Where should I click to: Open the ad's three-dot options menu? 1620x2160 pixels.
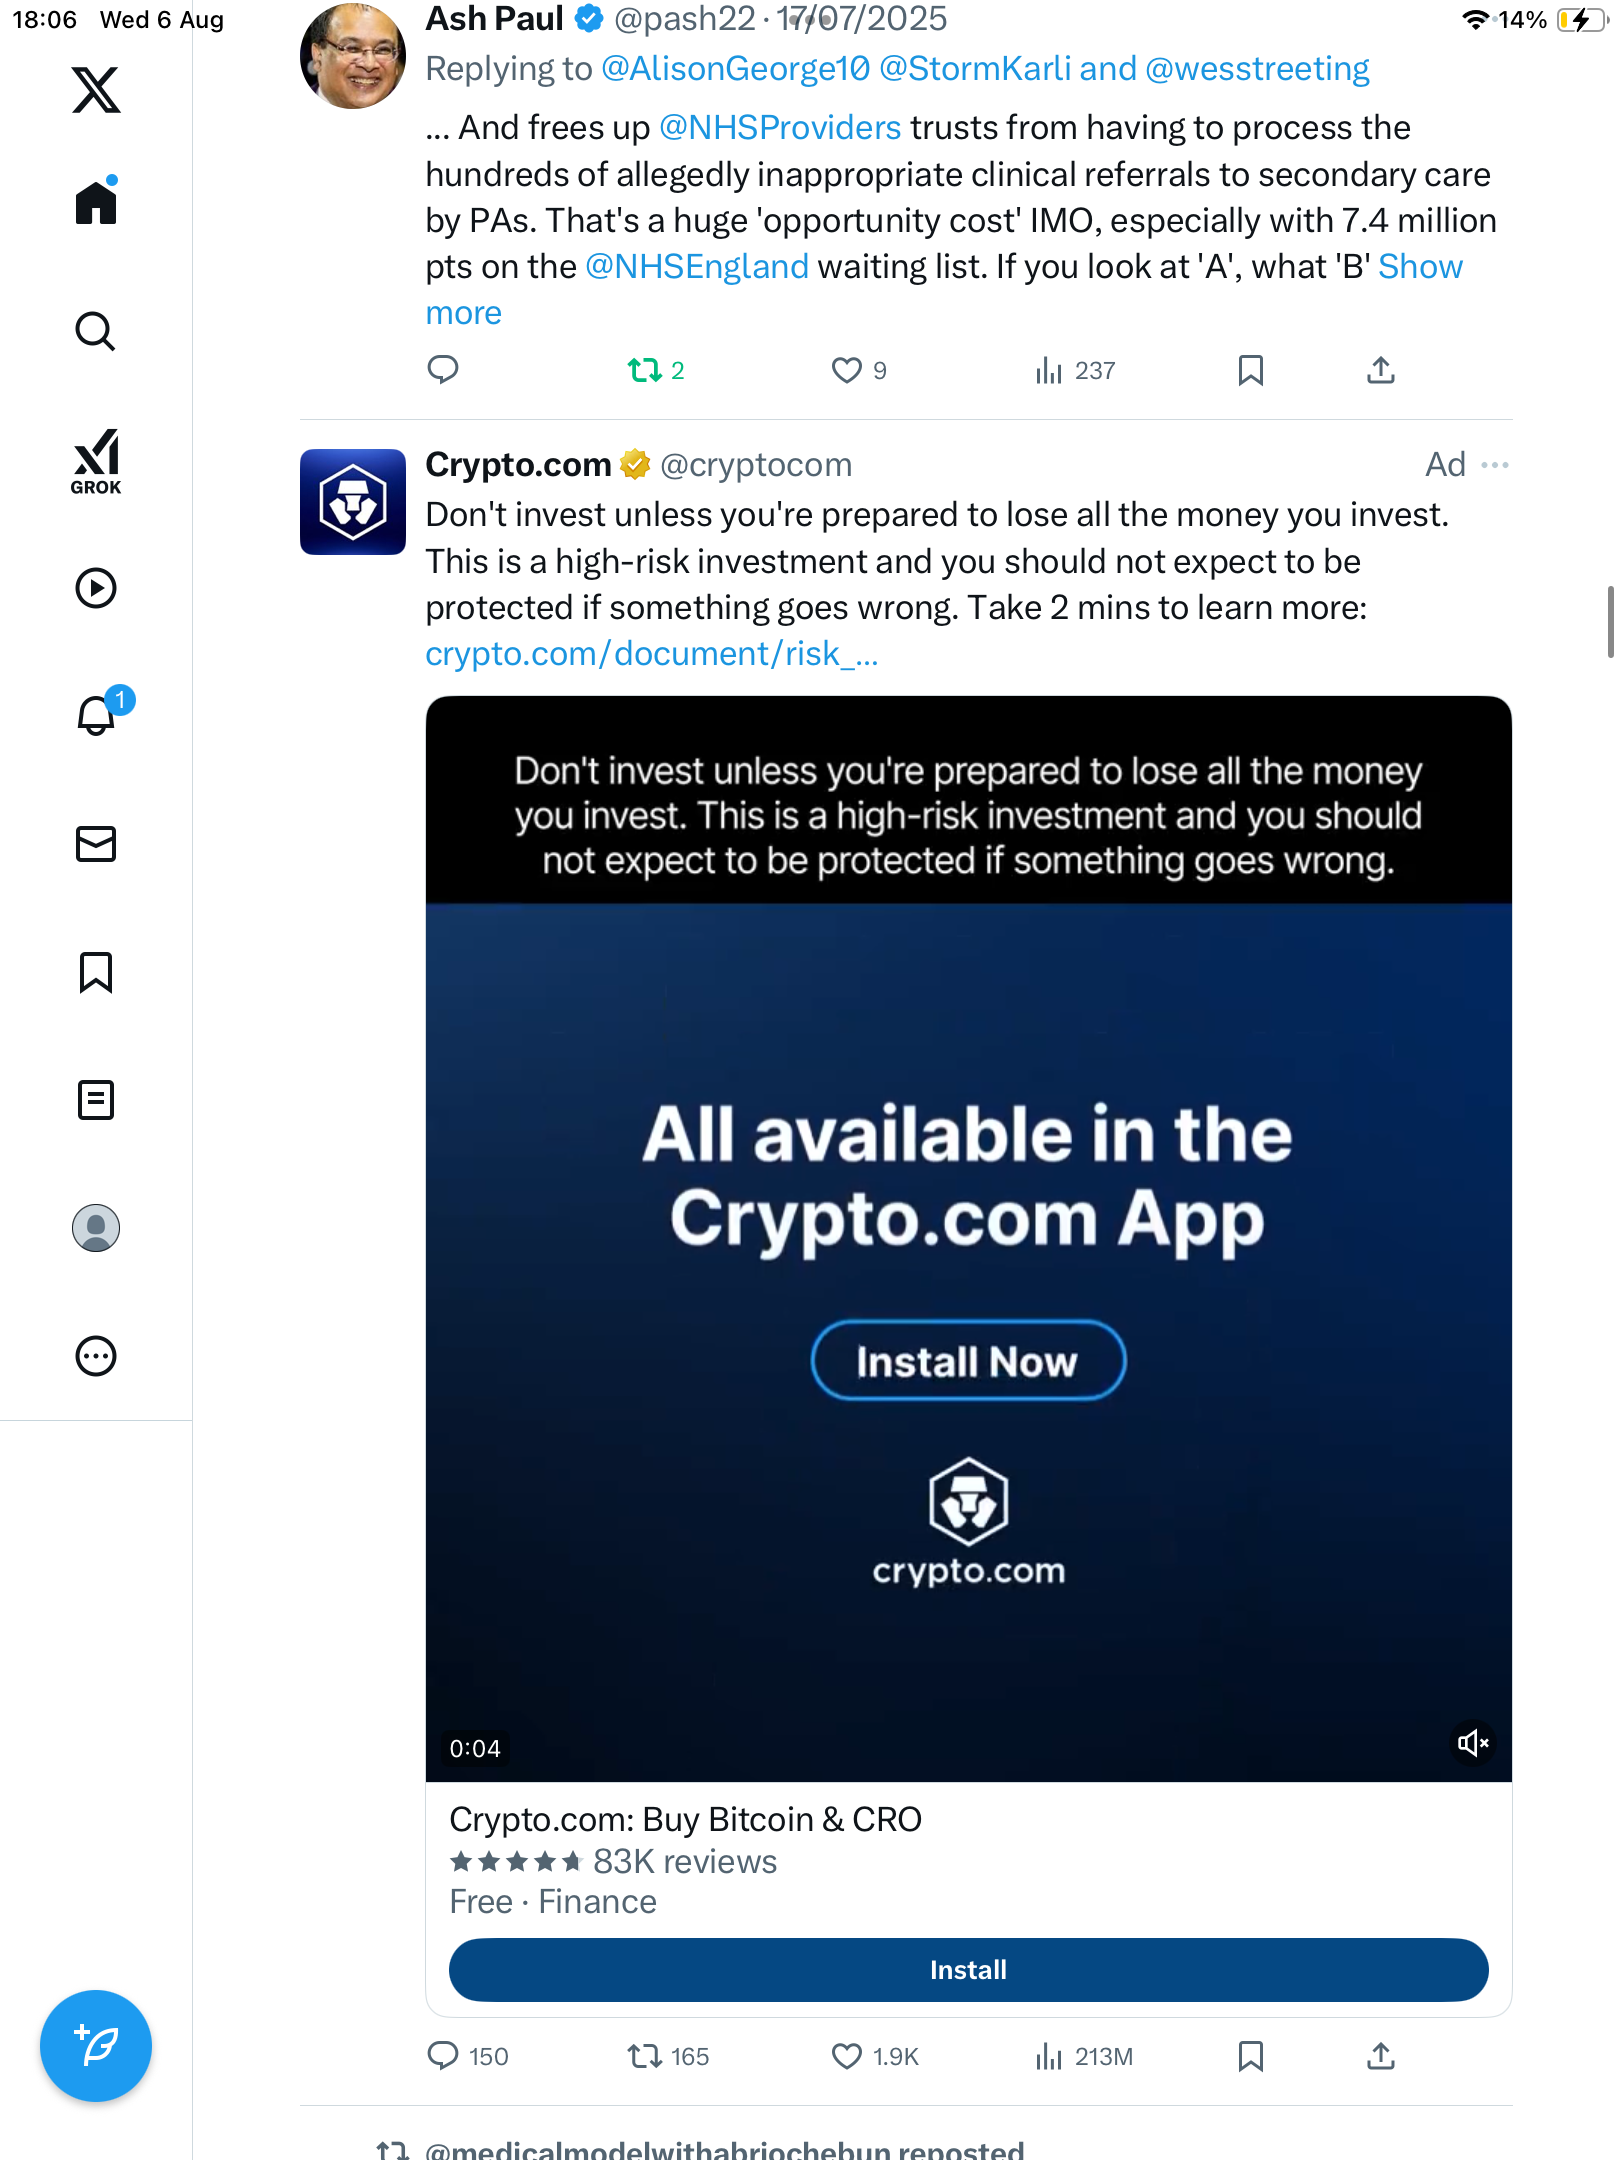click(1495, 465)
